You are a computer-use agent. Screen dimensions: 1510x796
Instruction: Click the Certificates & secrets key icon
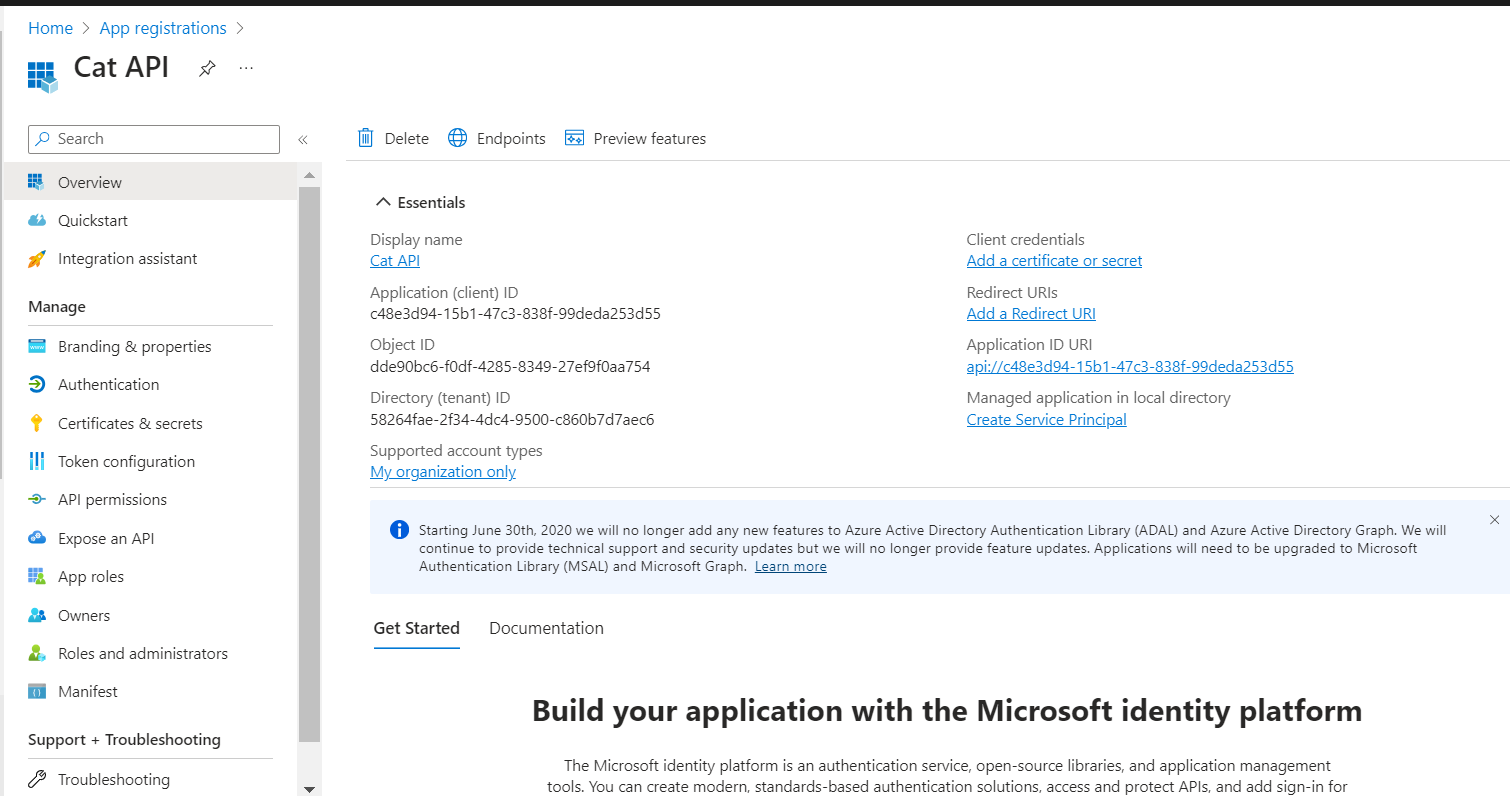coord(37,423)
